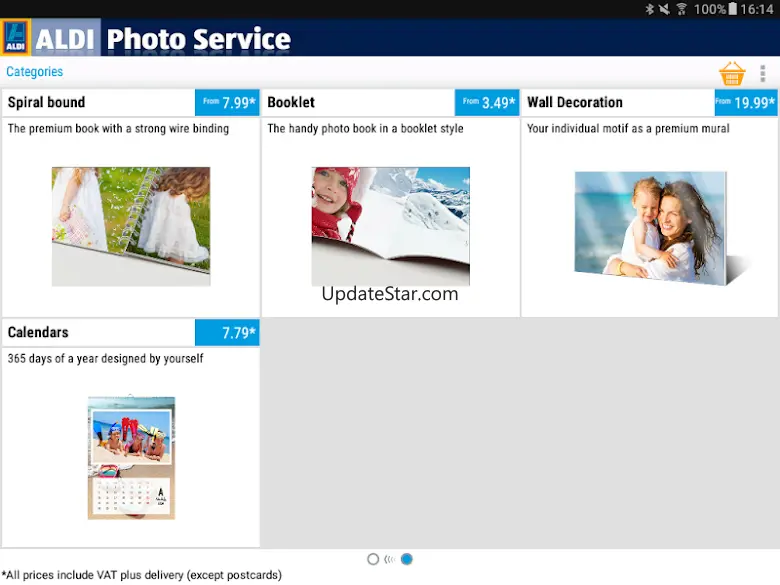Click the Wi-Fi status icon
This screenshot has height=585, width=780.
(x=682, y=9)
